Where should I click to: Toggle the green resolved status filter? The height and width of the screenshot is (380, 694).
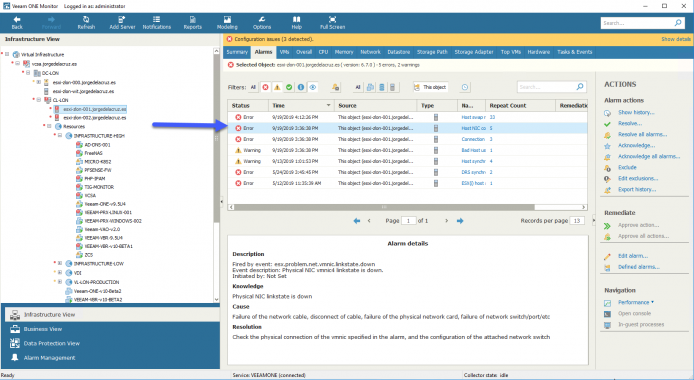(x=289, y=87)
